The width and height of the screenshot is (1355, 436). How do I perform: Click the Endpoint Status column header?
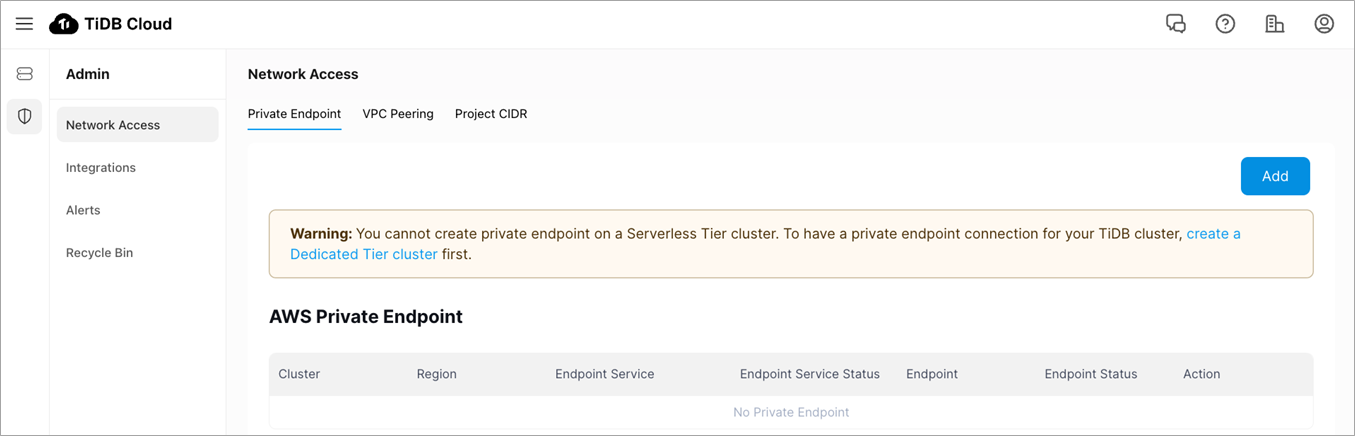coord(1090,374)
